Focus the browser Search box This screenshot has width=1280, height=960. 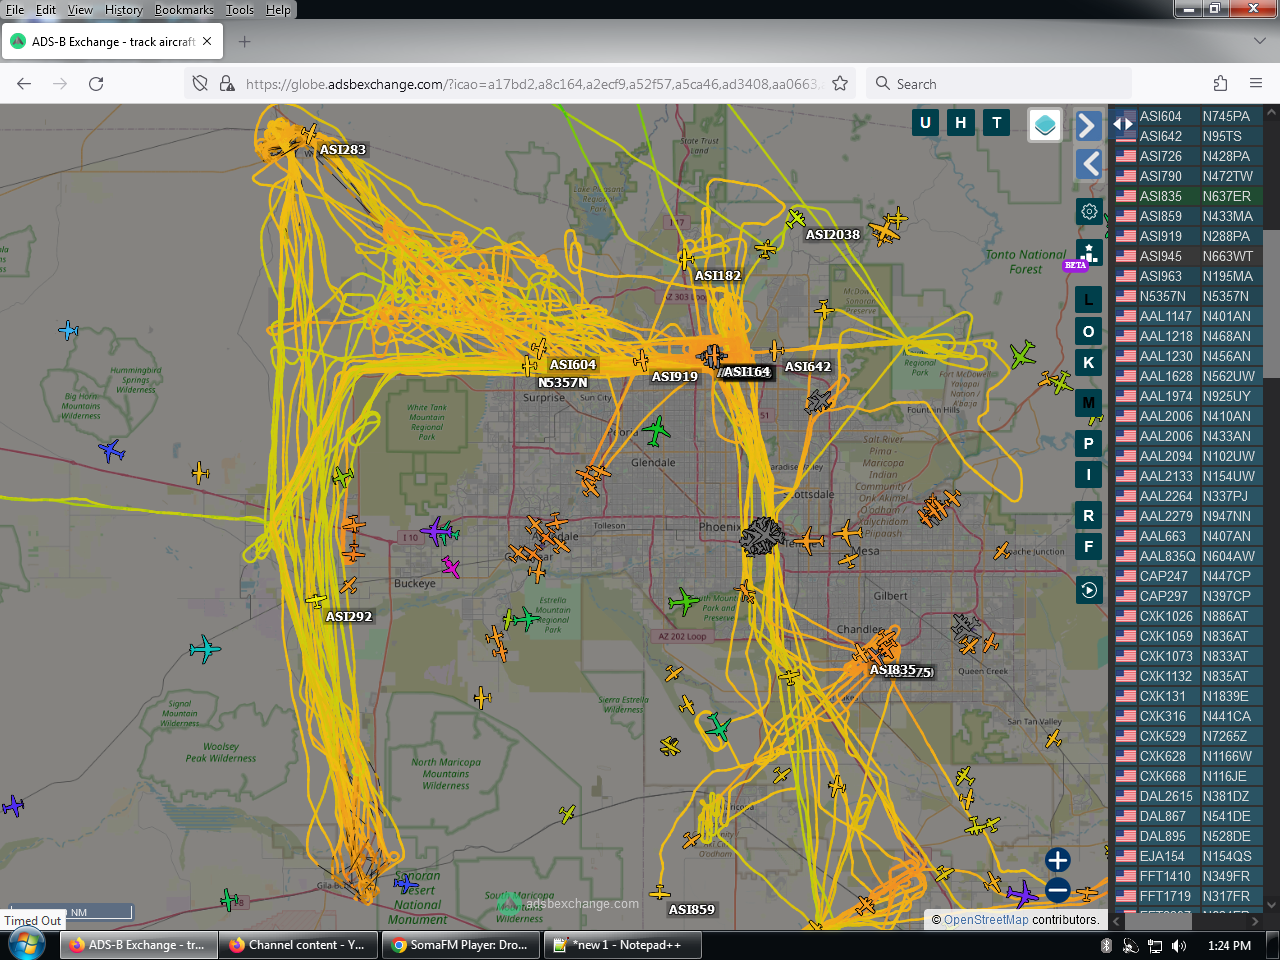coord(1000,84)
